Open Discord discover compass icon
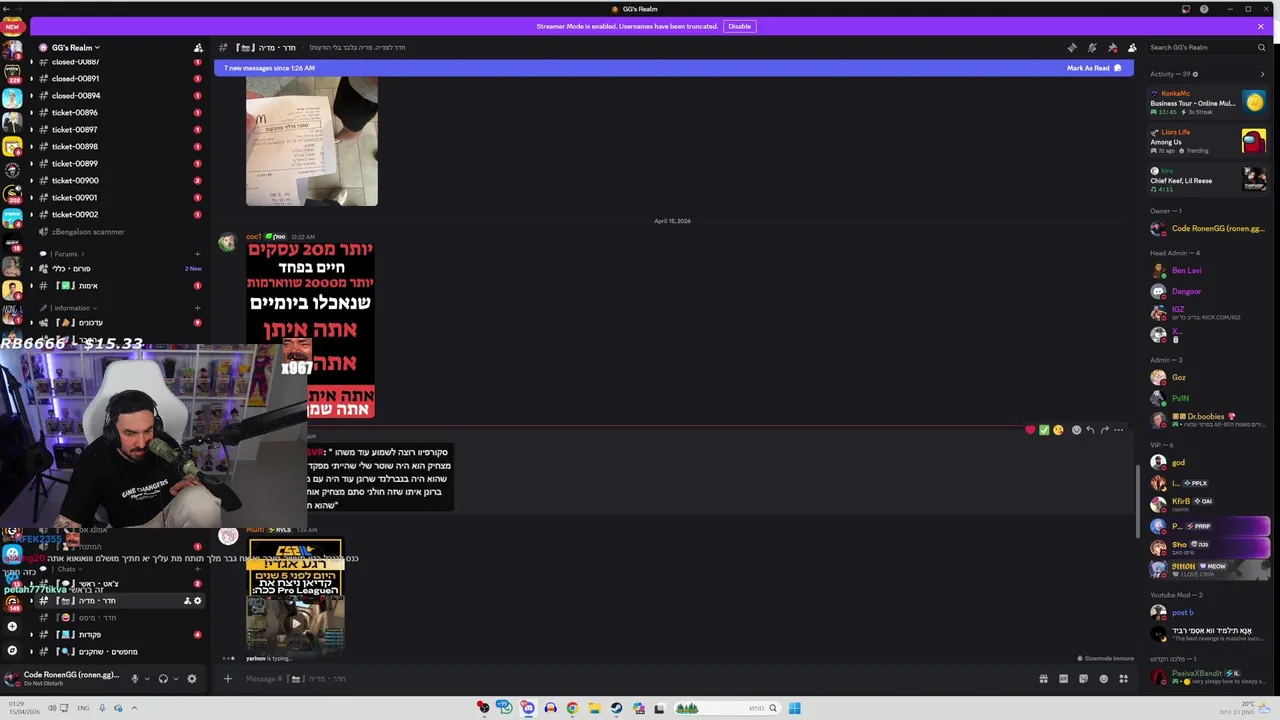 [12, 651]
